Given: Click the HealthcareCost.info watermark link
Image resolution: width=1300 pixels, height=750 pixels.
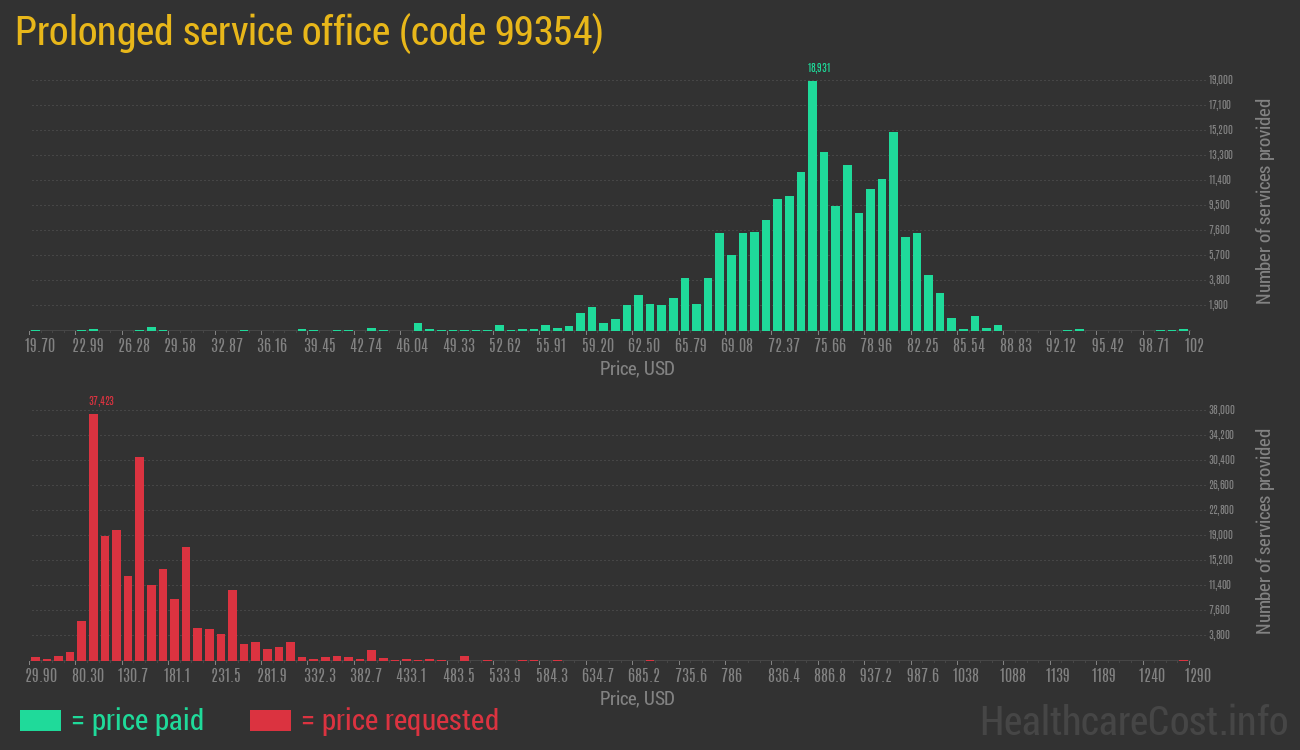Looking at the screenshot, I should (x=1133, y=720).
